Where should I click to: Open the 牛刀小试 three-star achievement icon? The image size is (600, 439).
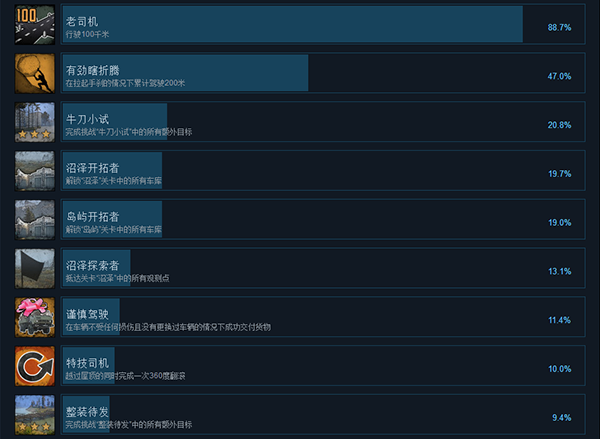pos(34,122)
